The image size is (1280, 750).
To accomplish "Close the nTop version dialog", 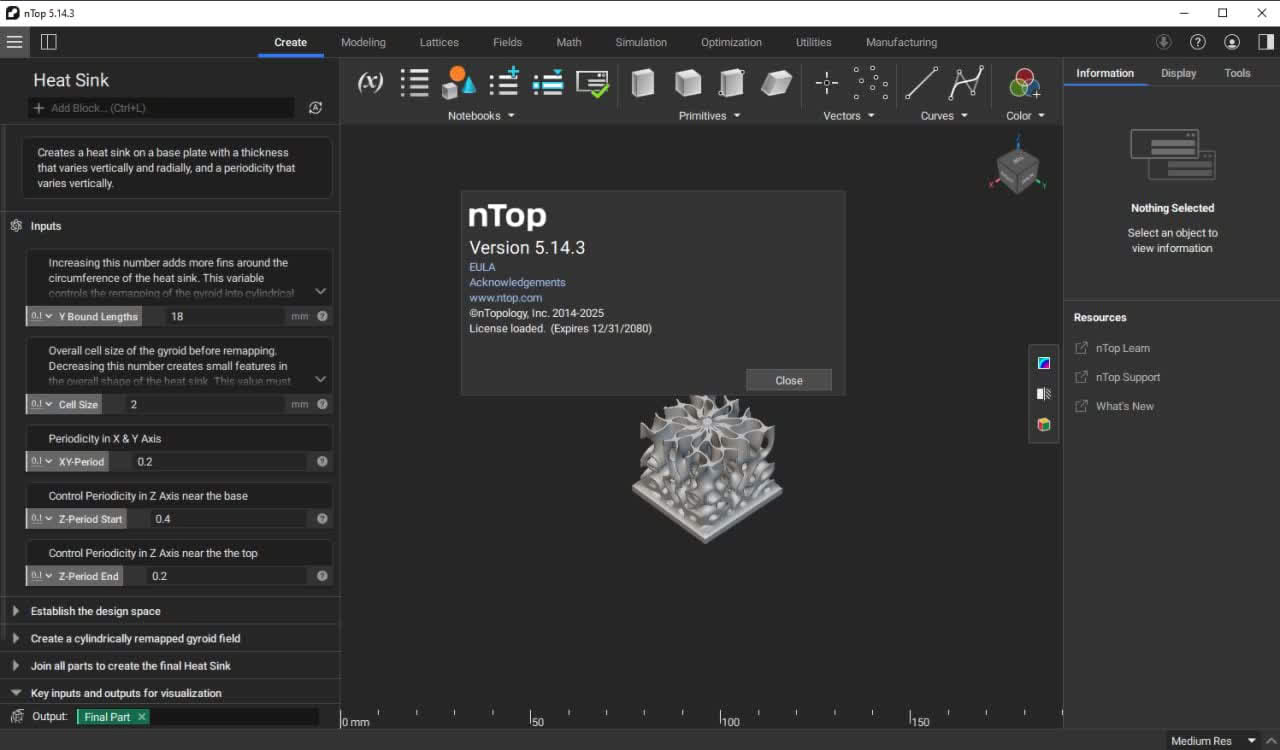I will coord(788,380).
